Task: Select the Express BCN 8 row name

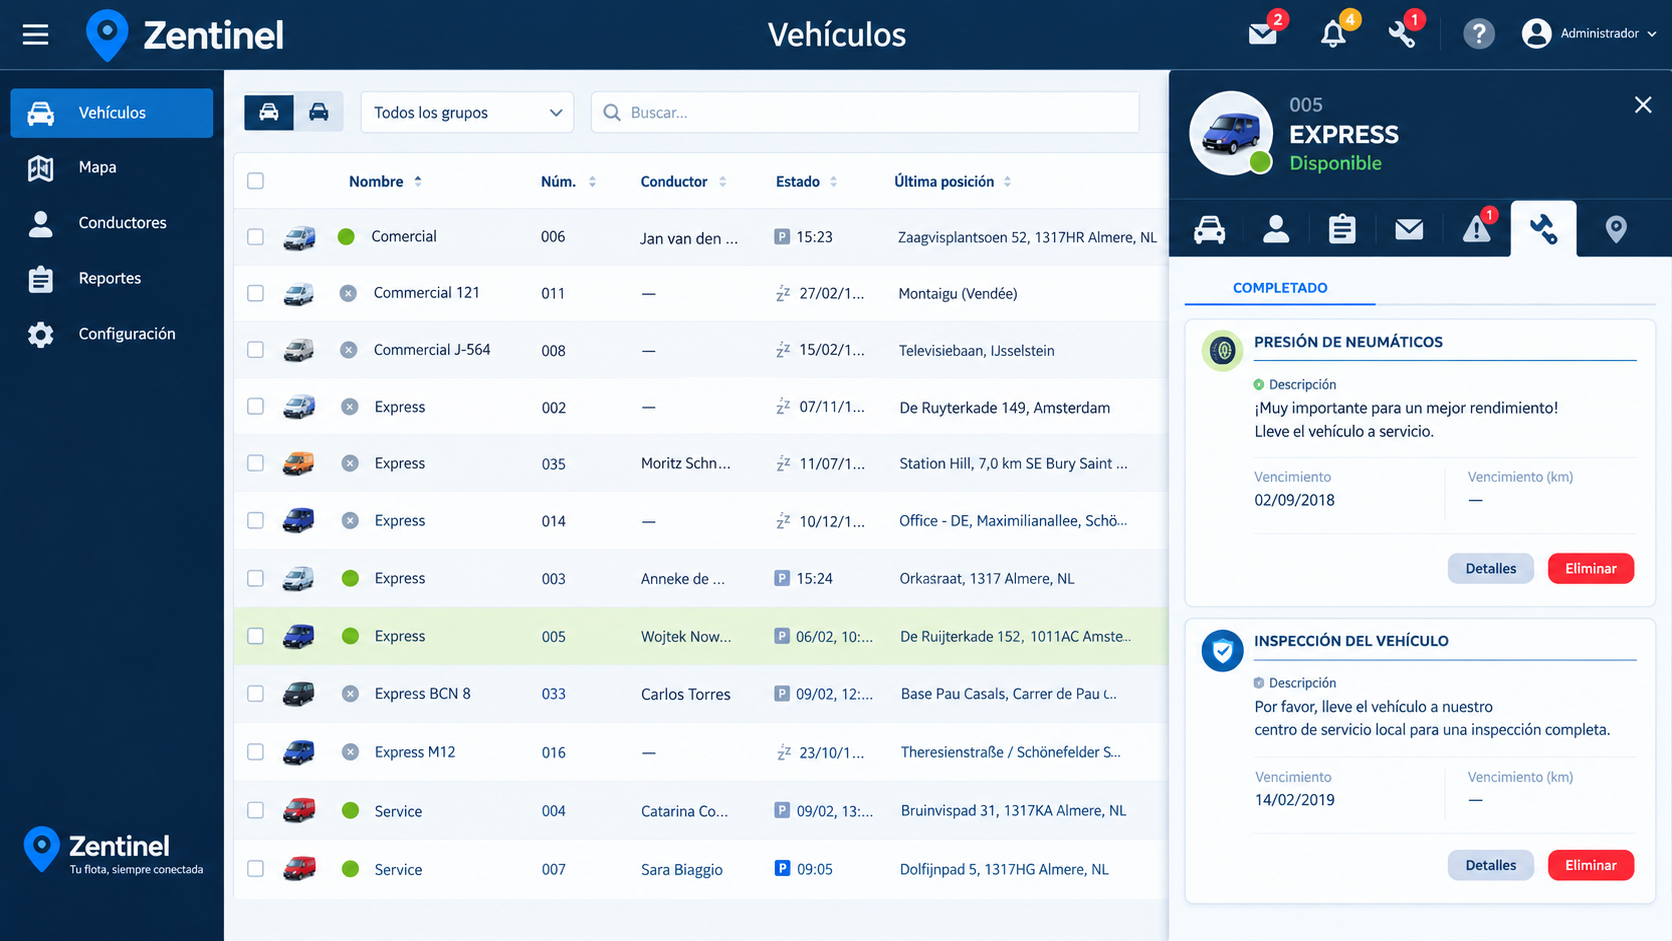Action: click(422, 694)
